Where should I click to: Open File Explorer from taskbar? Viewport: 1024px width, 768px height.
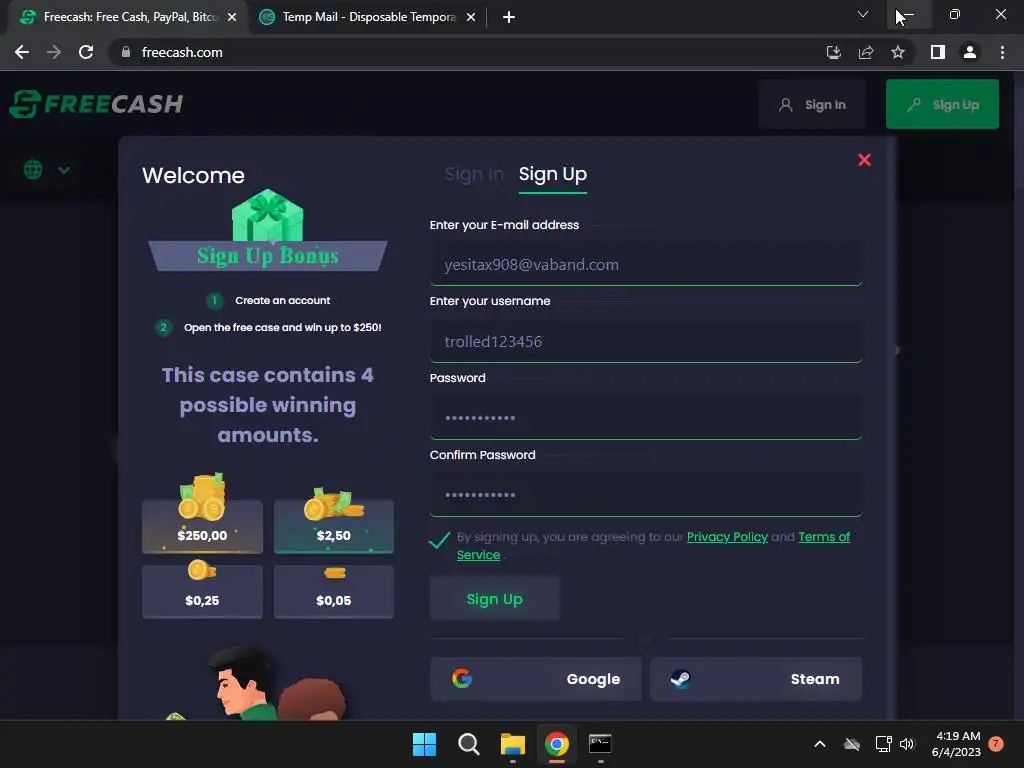click(513, 744)
